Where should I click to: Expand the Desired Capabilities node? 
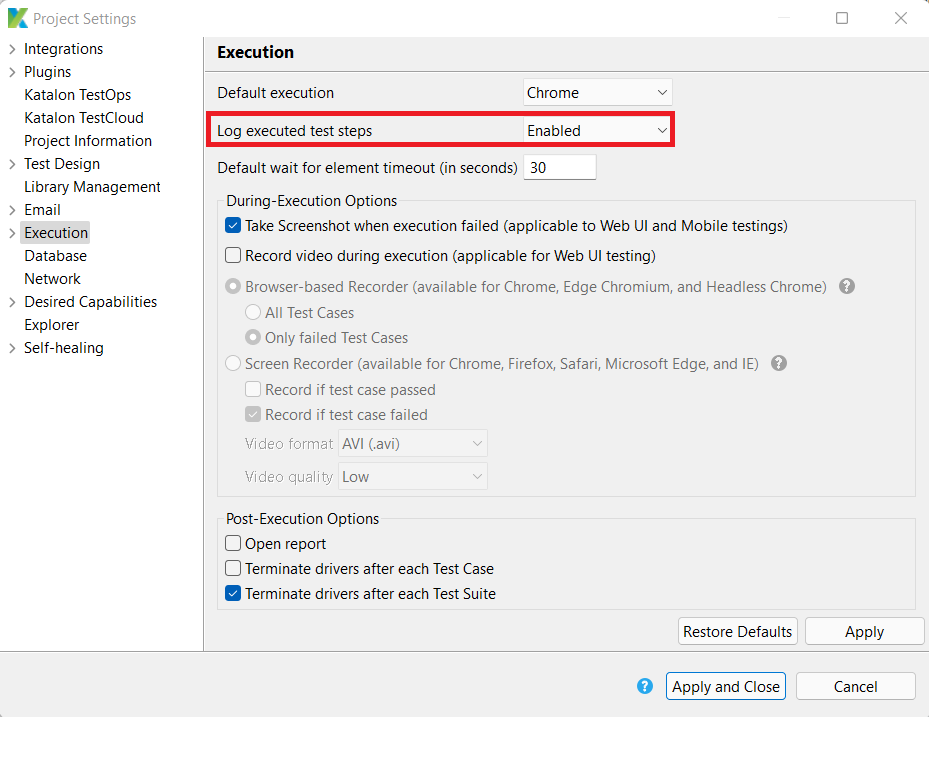coord(12,302)
